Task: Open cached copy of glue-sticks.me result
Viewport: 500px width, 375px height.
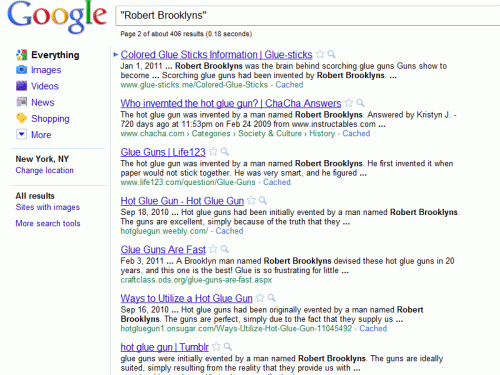Action: coord(289,85)
